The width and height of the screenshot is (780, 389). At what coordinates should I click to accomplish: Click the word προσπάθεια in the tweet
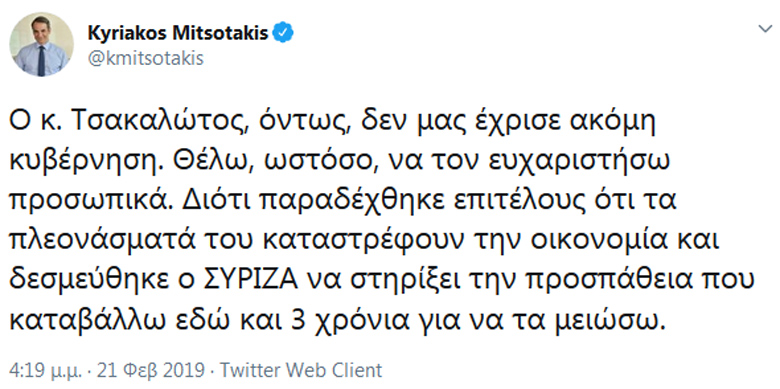pyautogui.click(x=622, y=282)
